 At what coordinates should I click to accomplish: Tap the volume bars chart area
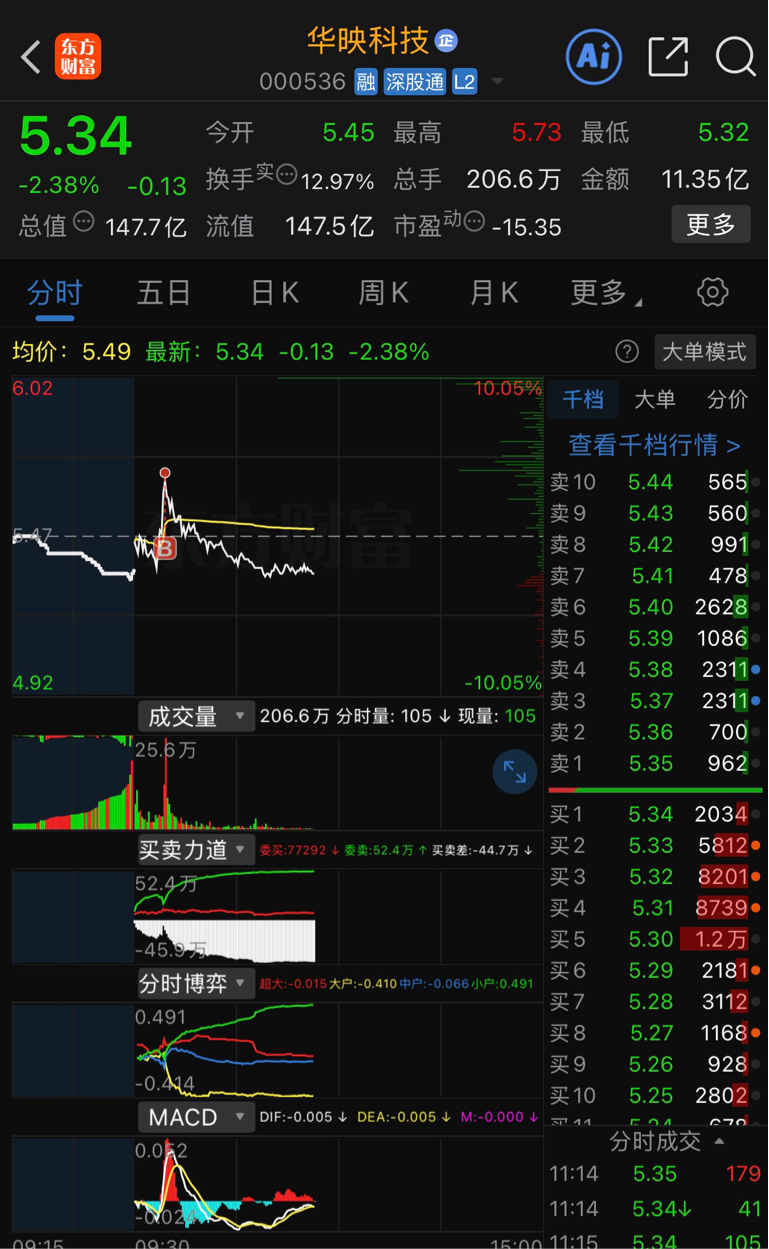pos(276,783)
